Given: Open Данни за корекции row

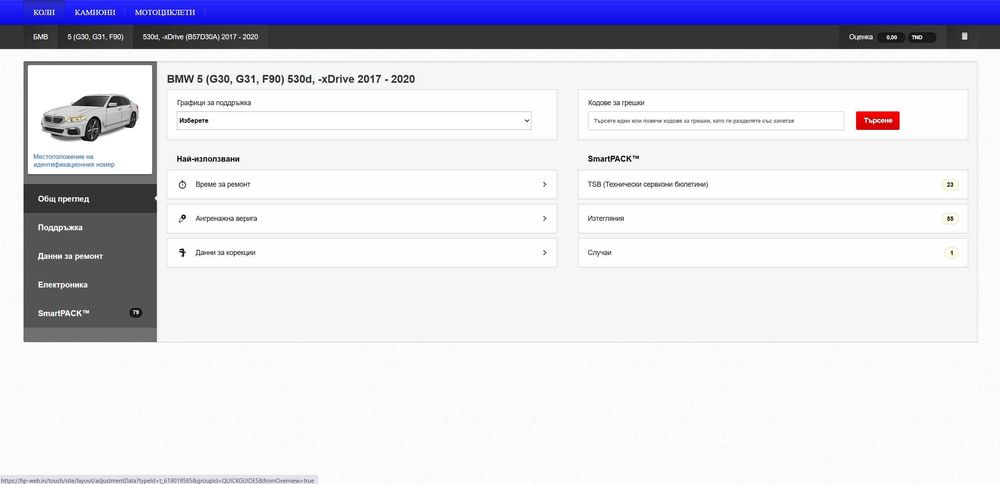Looking at the screenshot, I should pos(362,253).
